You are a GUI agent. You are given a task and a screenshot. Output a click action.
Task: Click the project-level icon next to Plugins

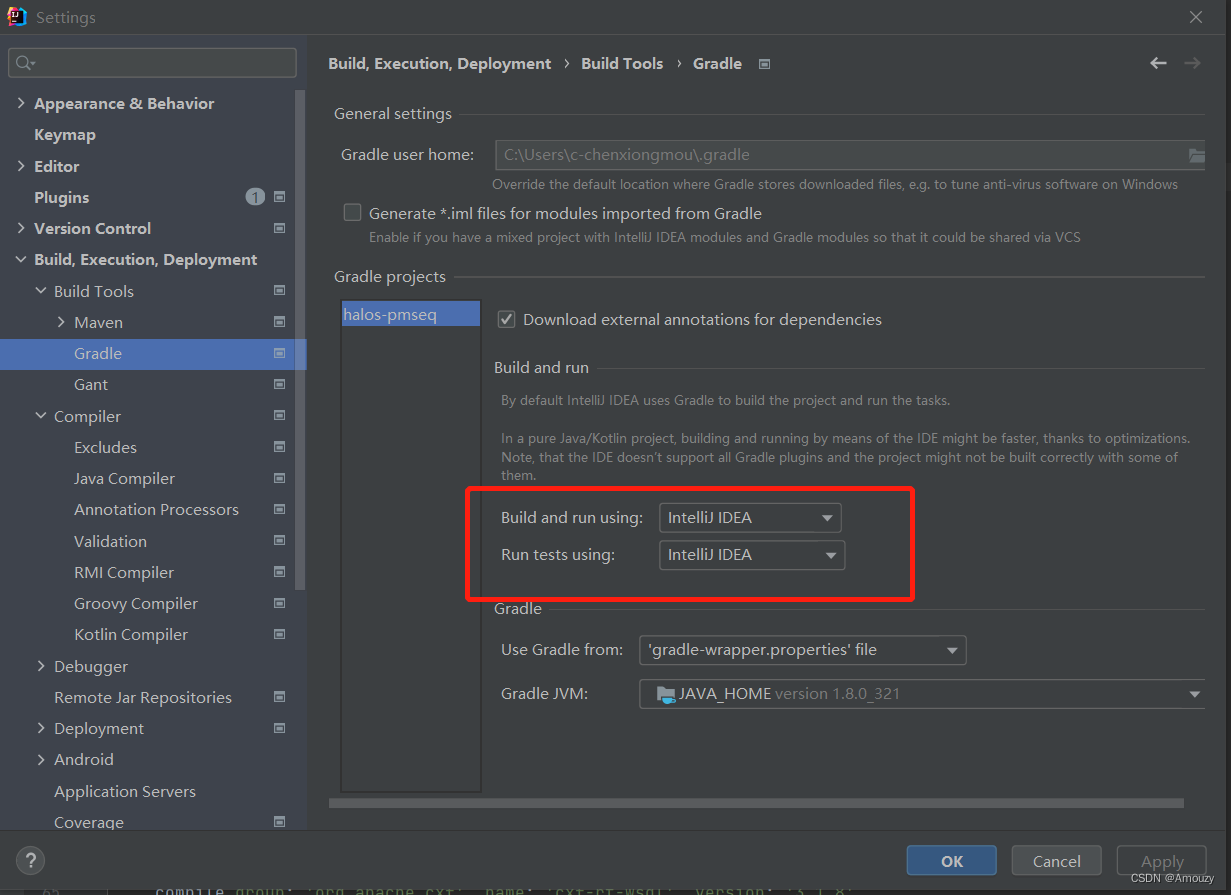click(280, 197)
